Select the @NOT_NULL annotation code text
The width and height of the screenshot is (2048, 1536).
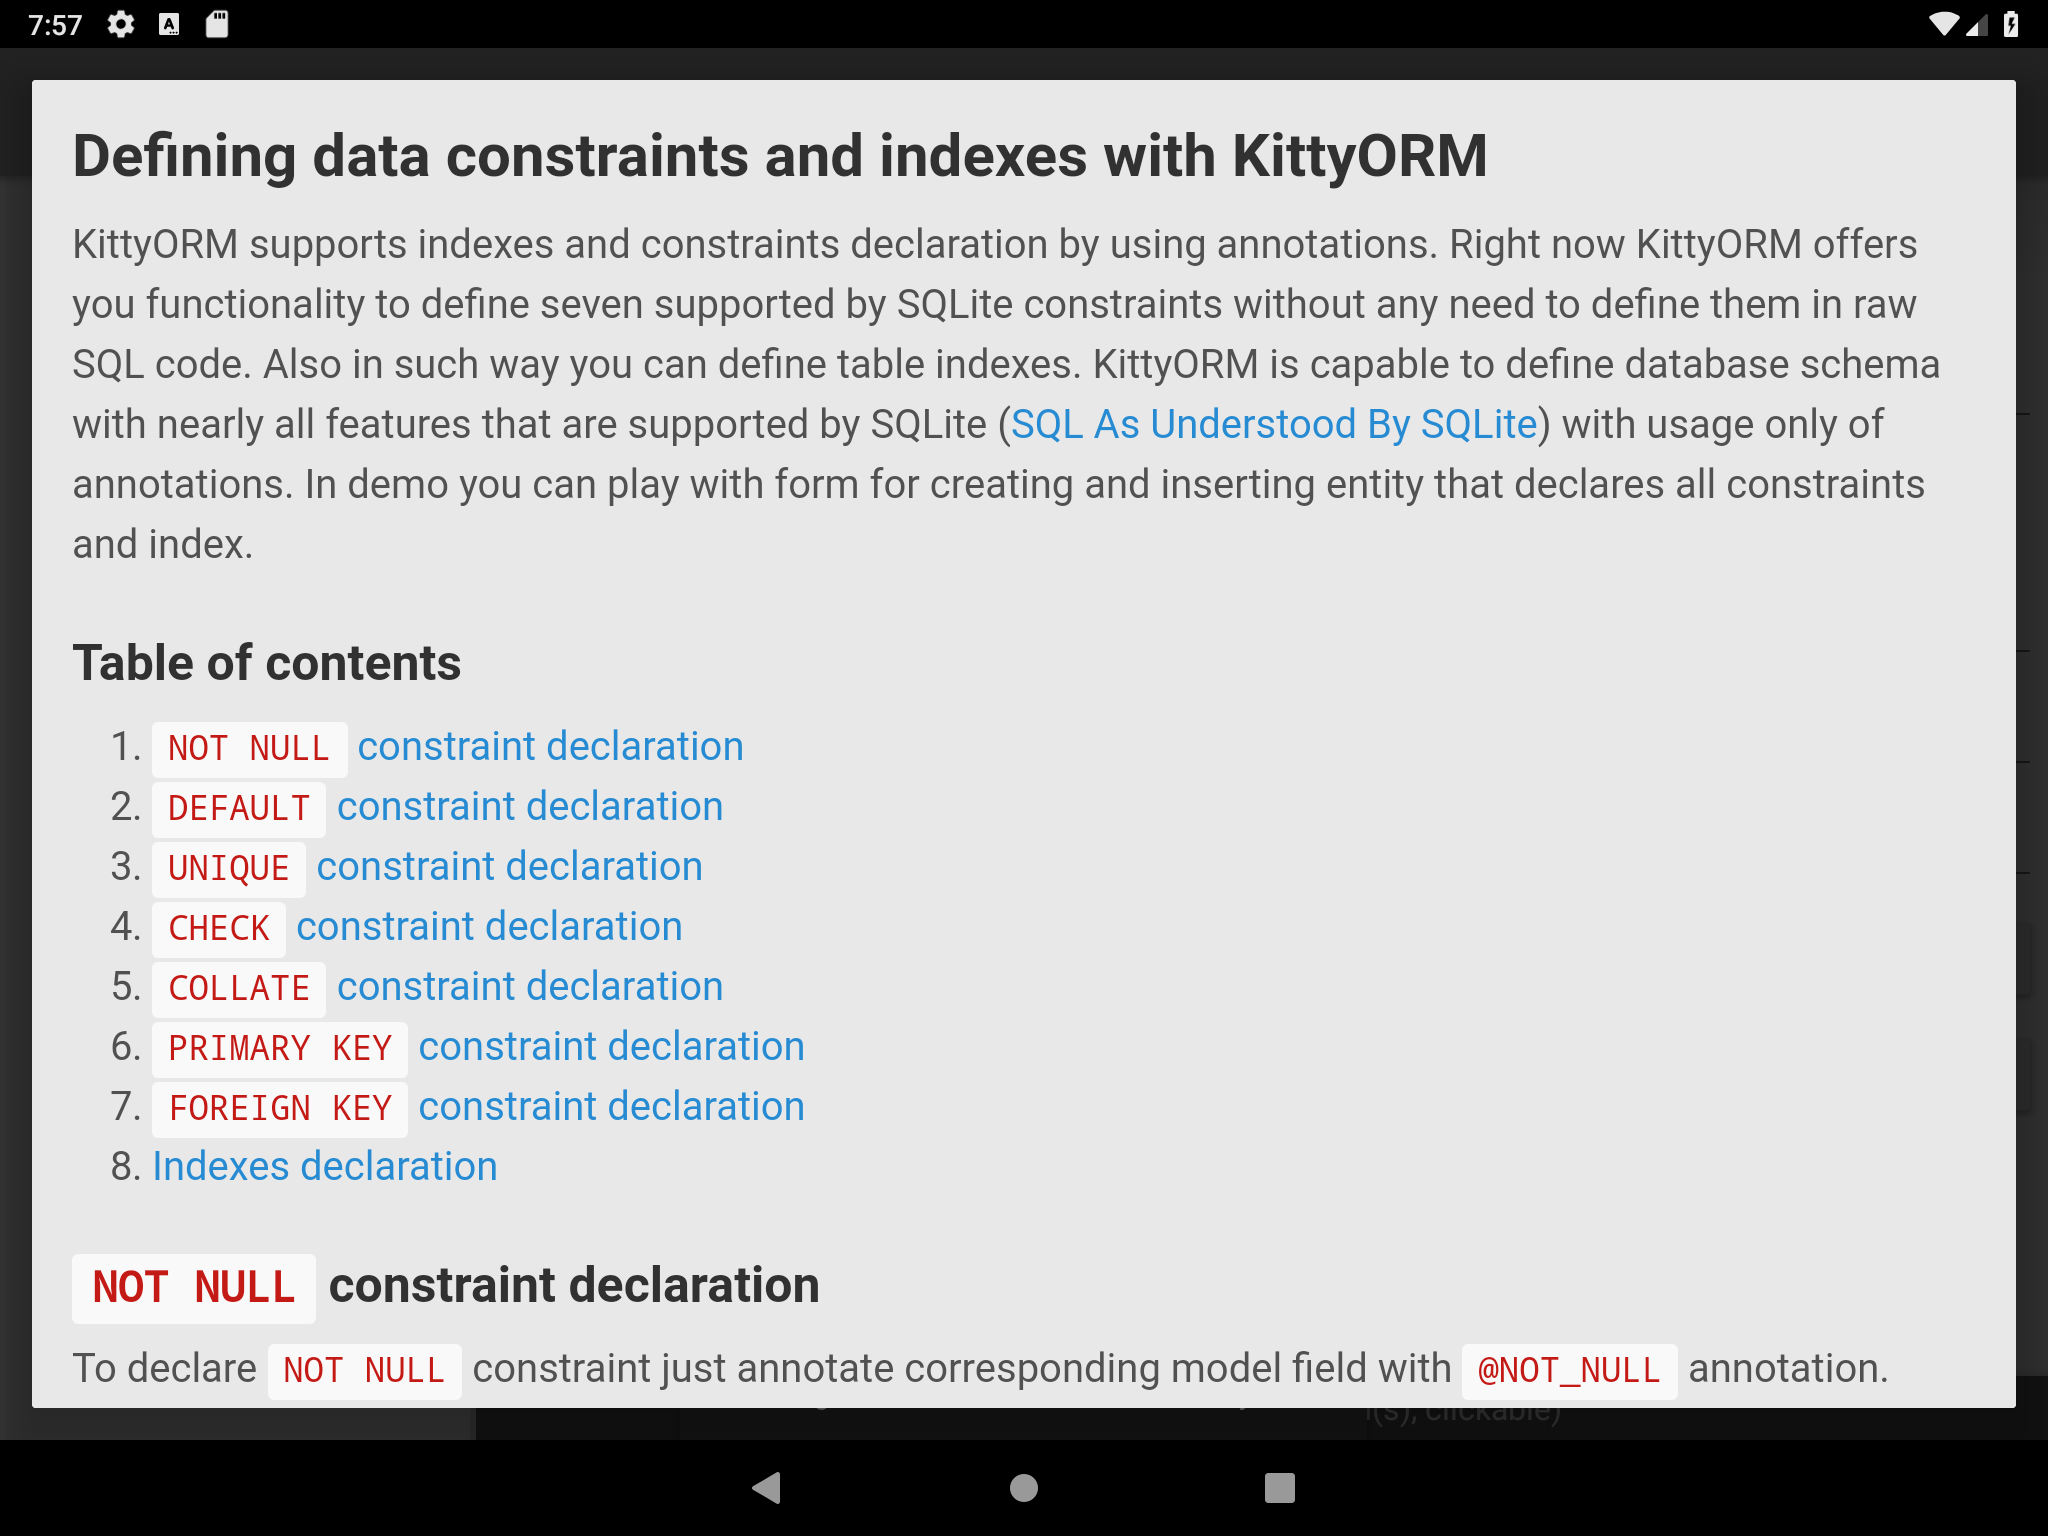[1569, 1370]
